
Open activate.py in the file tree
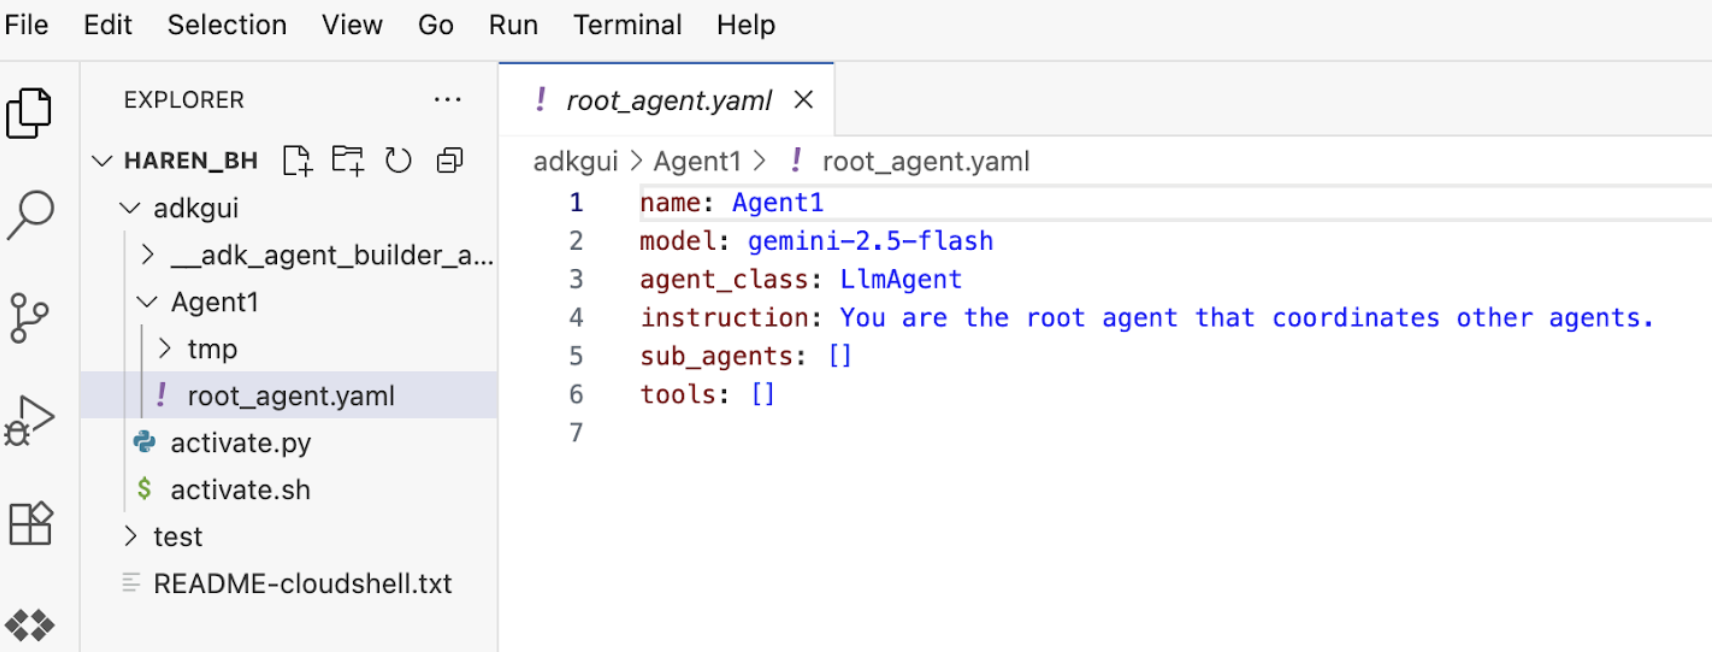[240, 443]
